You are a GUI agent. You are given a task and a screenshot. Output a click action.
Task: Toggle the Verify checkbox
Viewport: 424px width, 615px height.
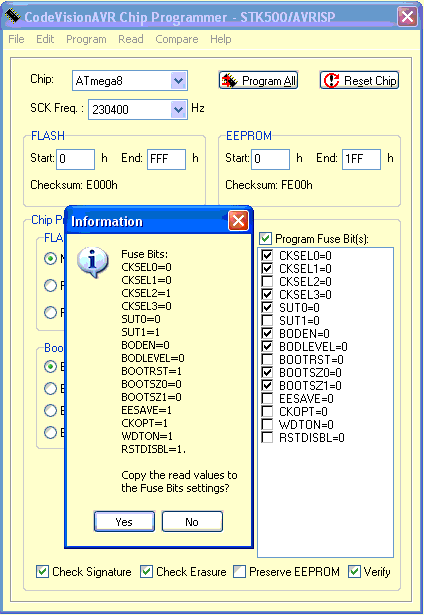[354, 572]
